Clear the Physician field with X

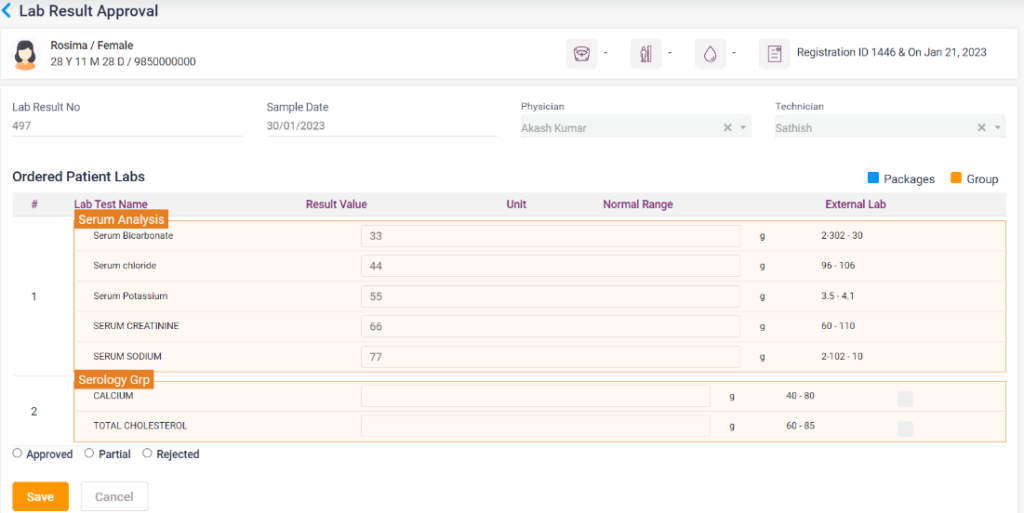[728, 128]
